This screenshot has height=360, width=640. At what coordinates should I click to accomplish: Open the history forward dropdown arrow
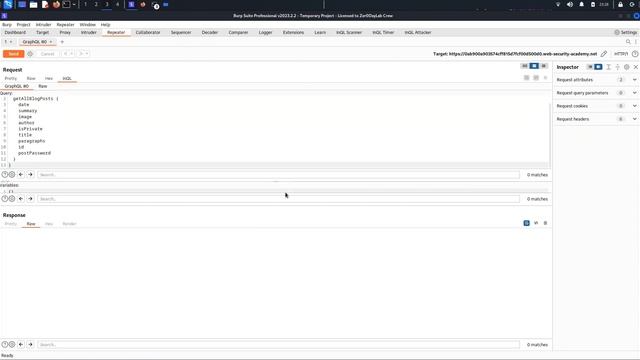pos(87,54)
